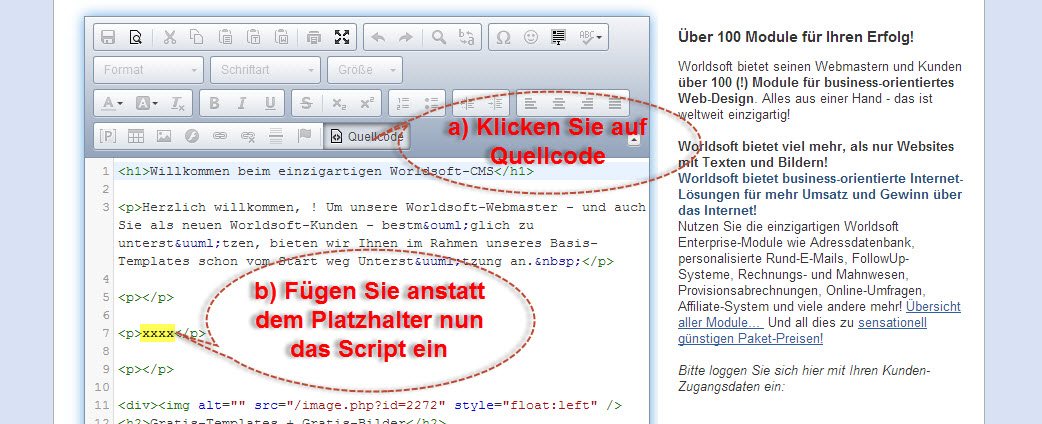Open the background color picker
1042x424 pixels.
(146, 103)
